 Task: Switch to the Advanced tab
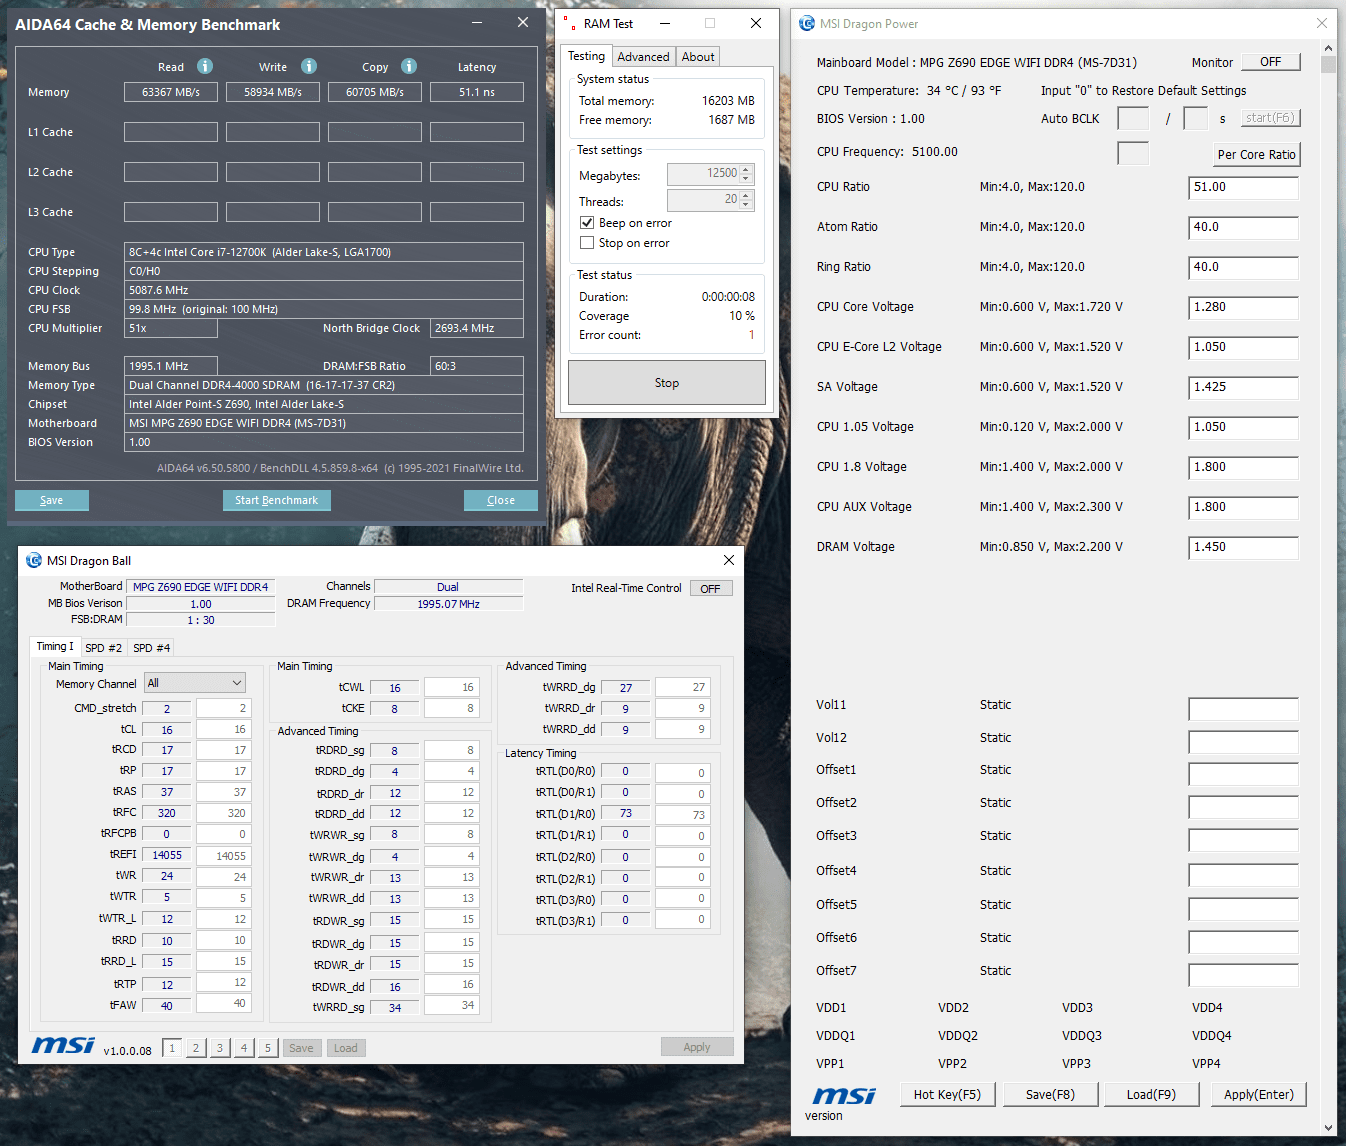(643, 57)
